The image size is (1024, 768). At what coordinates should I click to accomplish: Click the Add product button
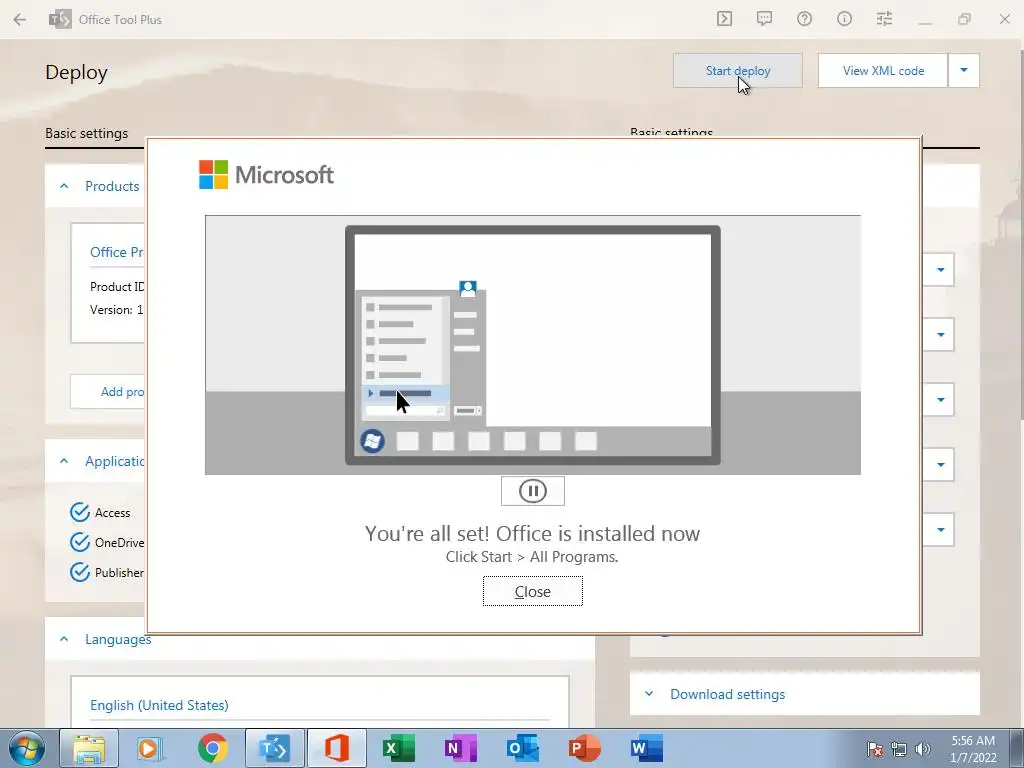(108, 392)
